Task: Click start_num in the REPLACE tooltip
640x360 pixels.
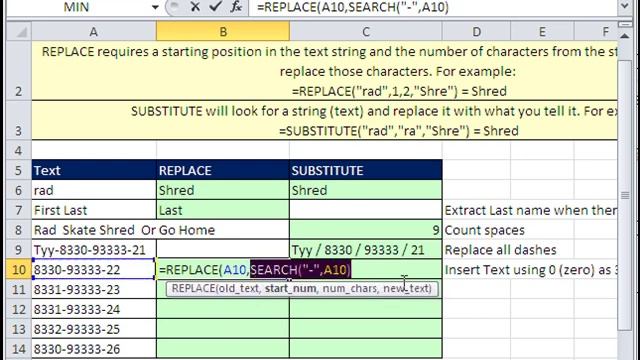Action: point(290,289)
